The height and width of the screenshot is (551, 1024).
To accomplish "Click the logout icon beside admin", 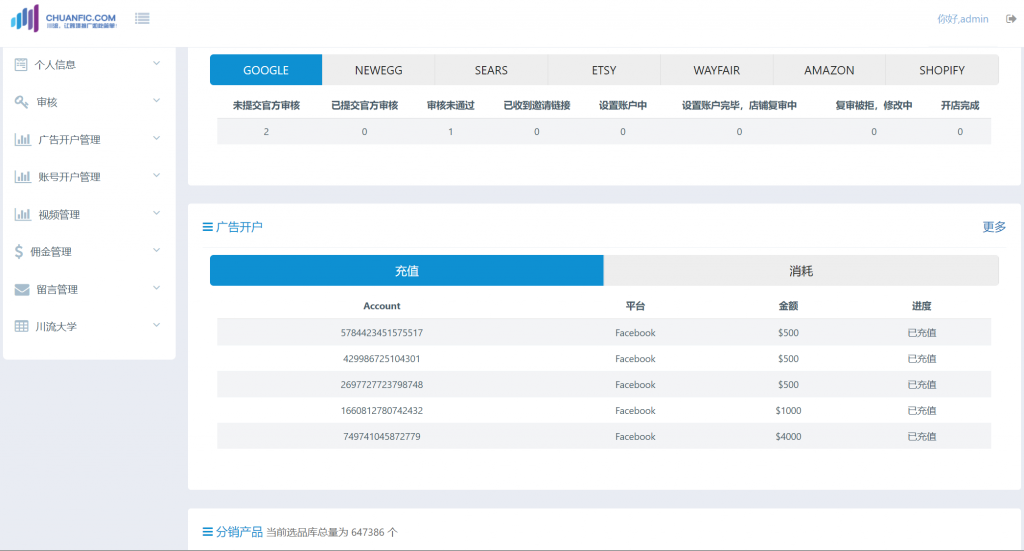I will coord(1011,19).
